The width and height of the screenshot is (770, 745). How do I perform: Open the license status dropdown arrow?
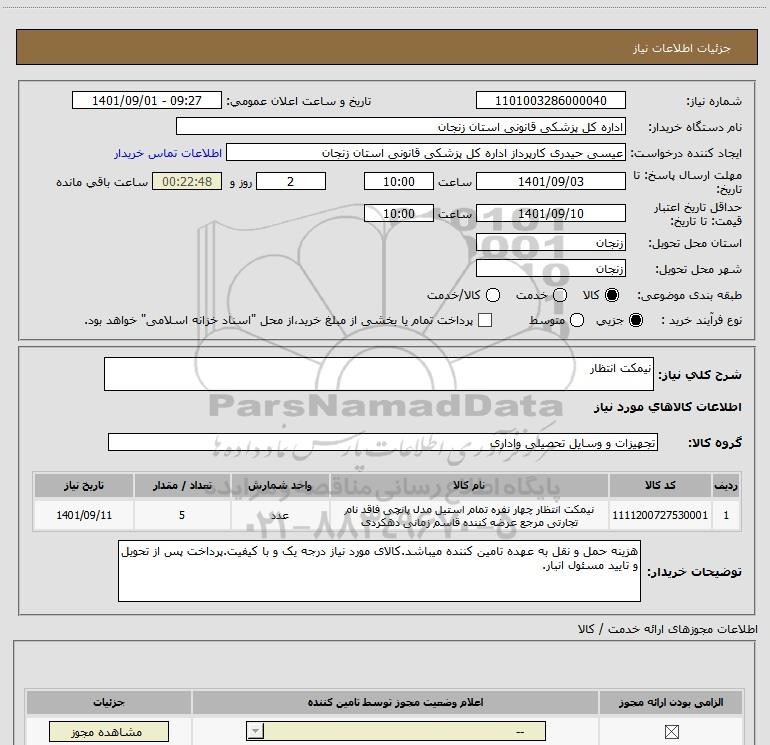tap(255, 731)
